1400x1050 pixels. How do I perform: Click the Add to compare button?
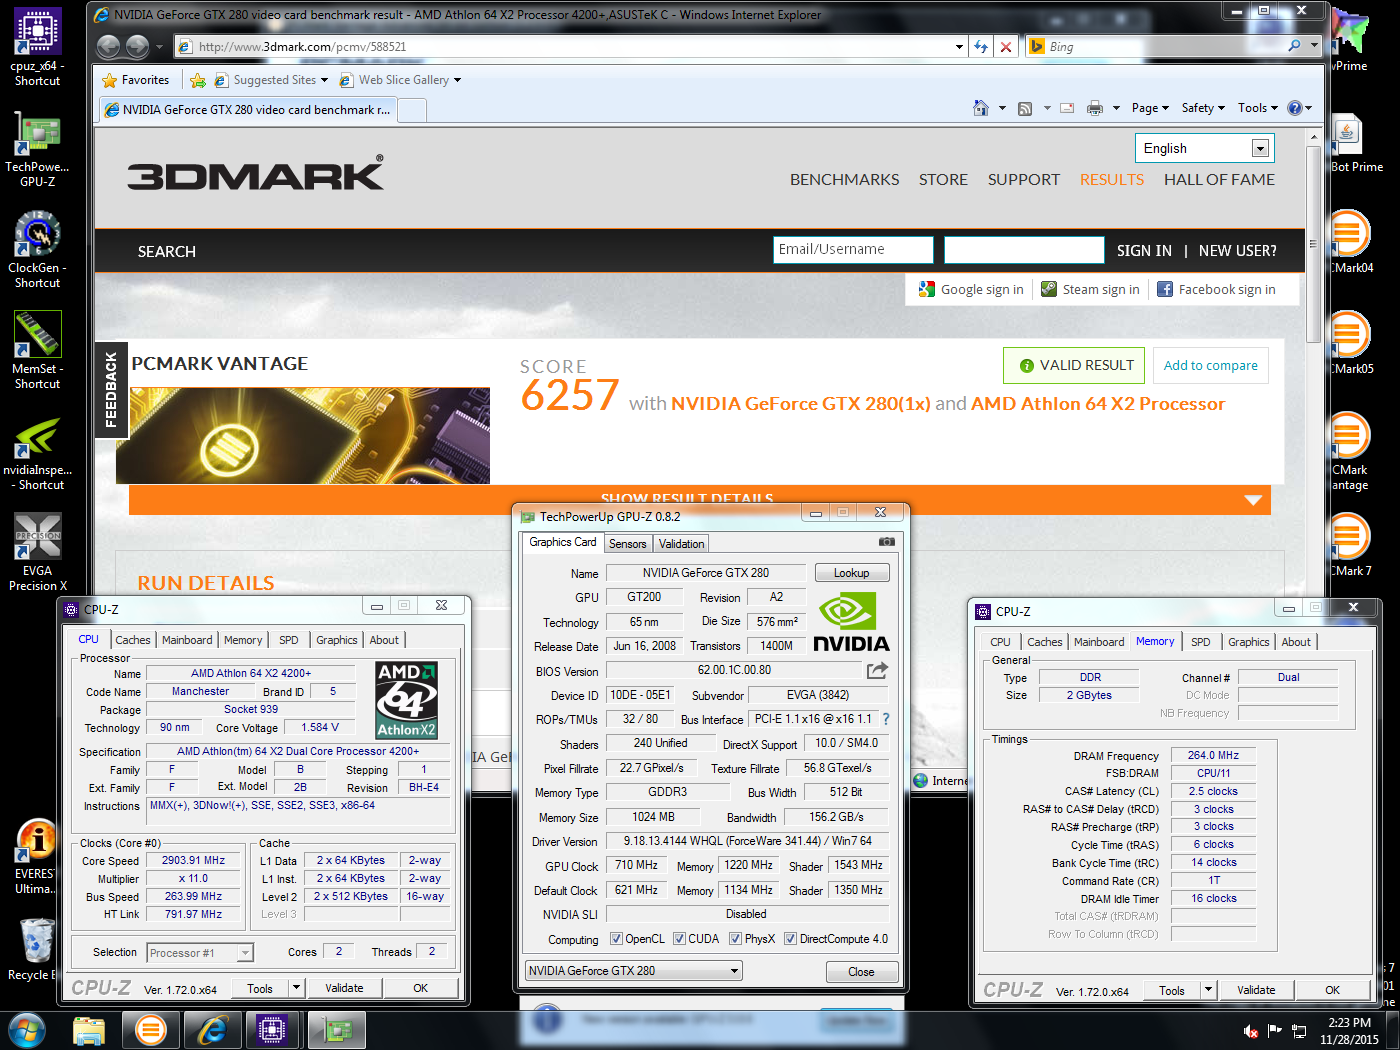tap(1211, 365)
